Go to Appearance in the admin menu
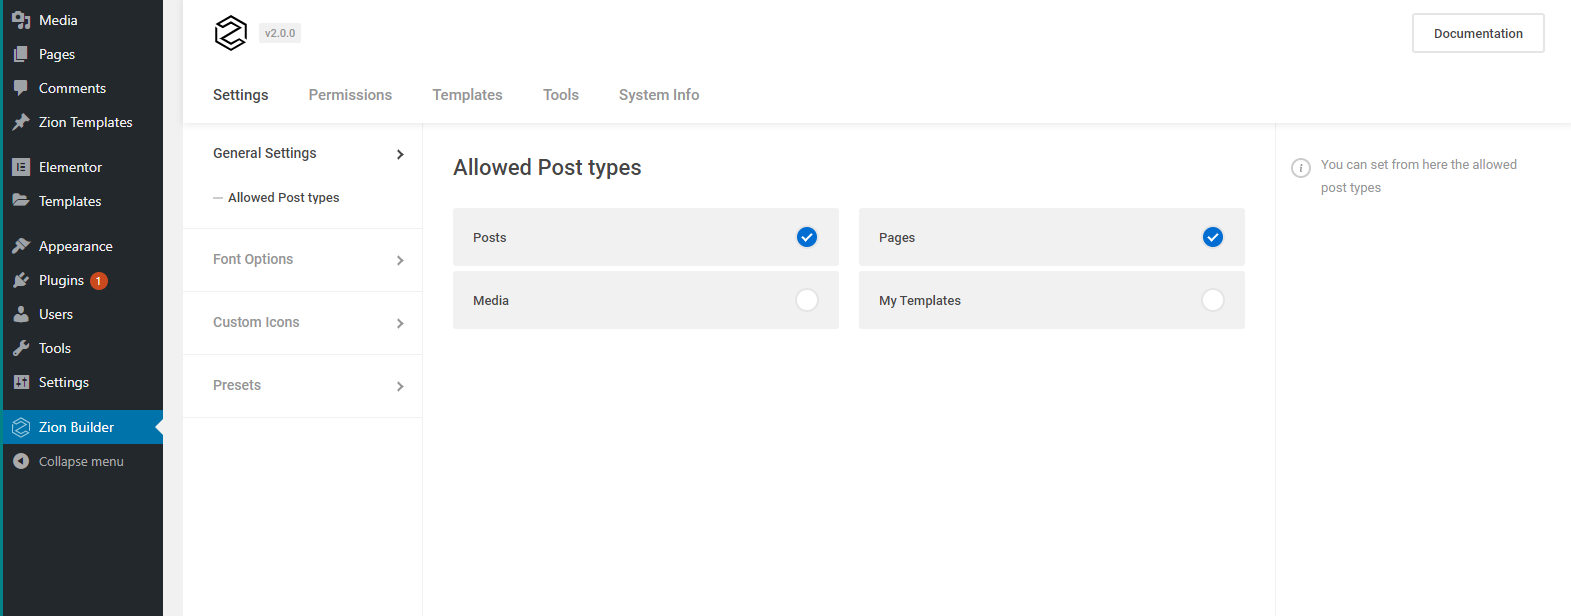Viewport: 1571px width, 616px height. 83,246
